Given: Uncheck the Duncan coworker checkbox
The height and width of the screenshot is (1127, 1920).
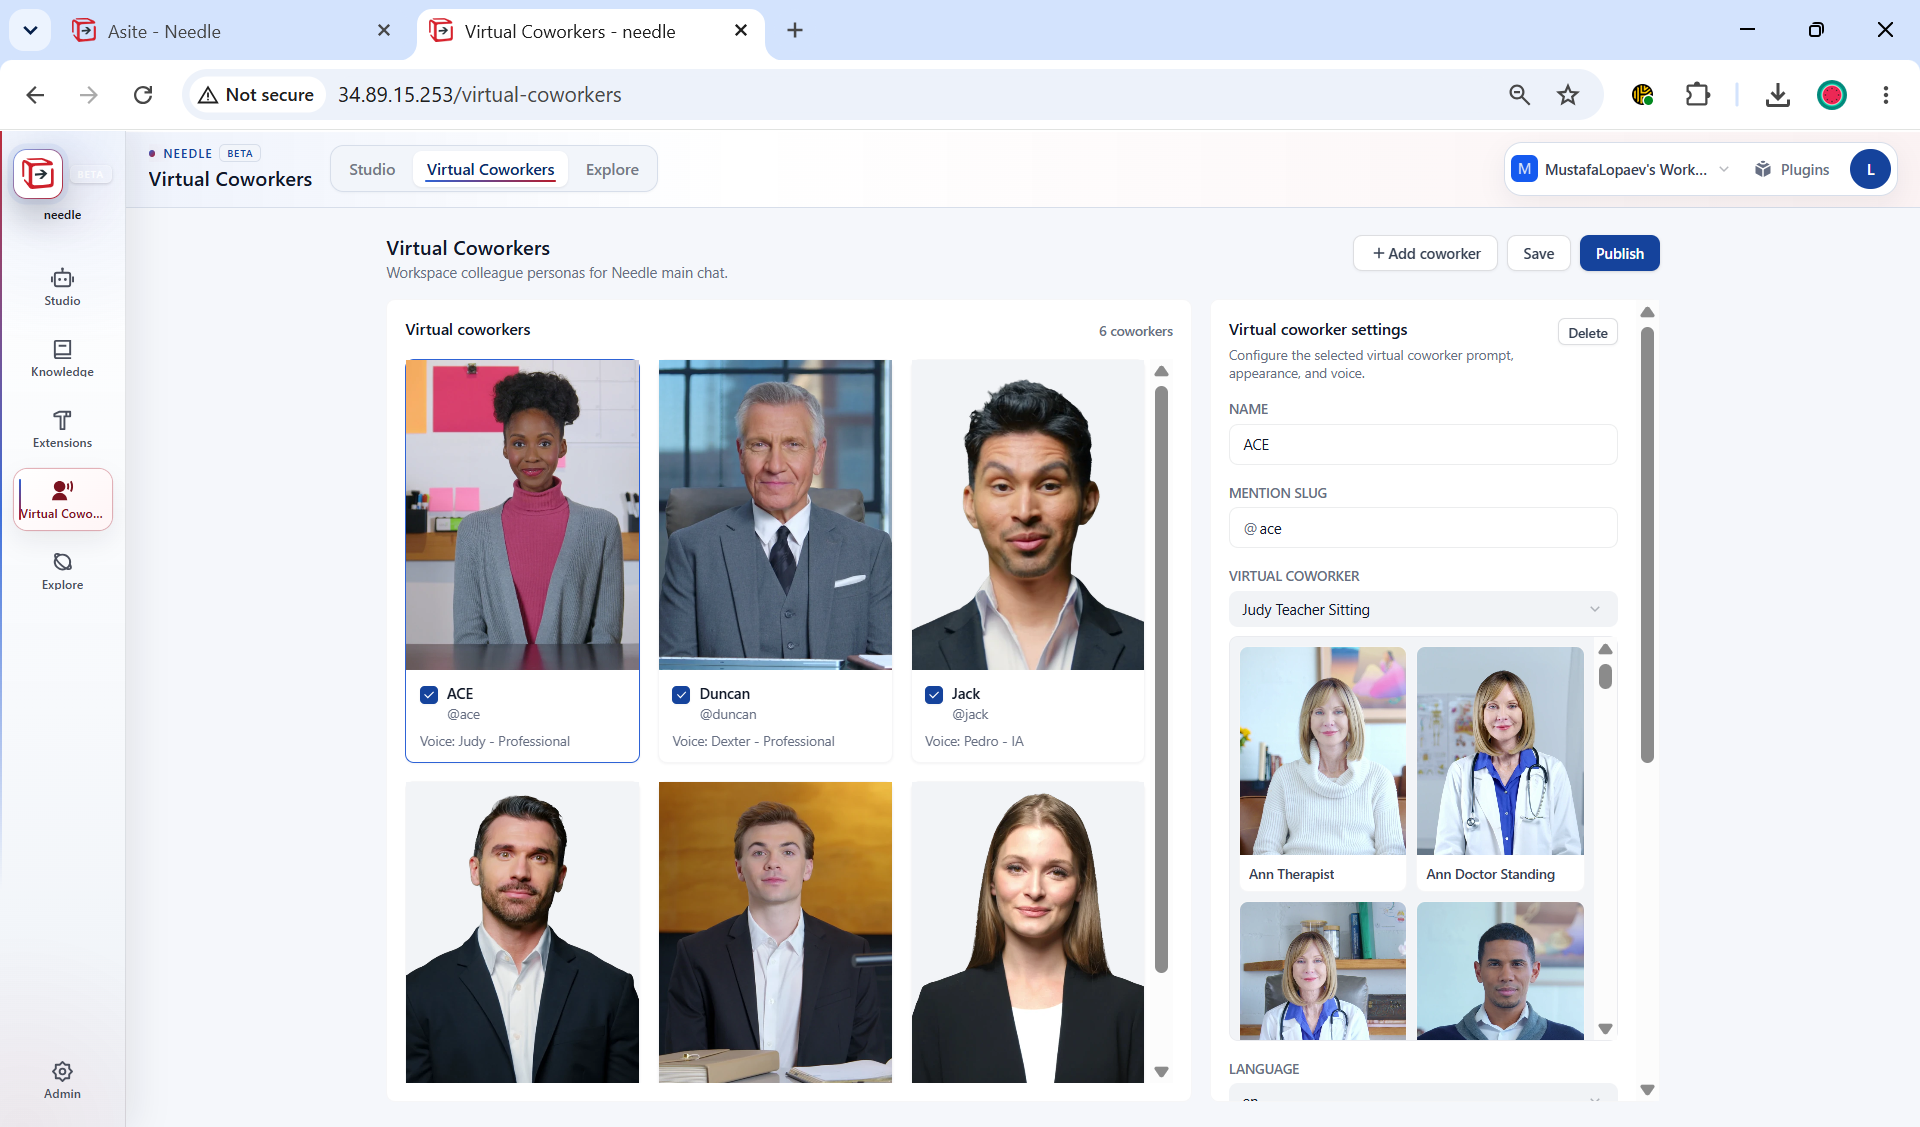Looking at the screenshot, I should [x=681, y=695].
